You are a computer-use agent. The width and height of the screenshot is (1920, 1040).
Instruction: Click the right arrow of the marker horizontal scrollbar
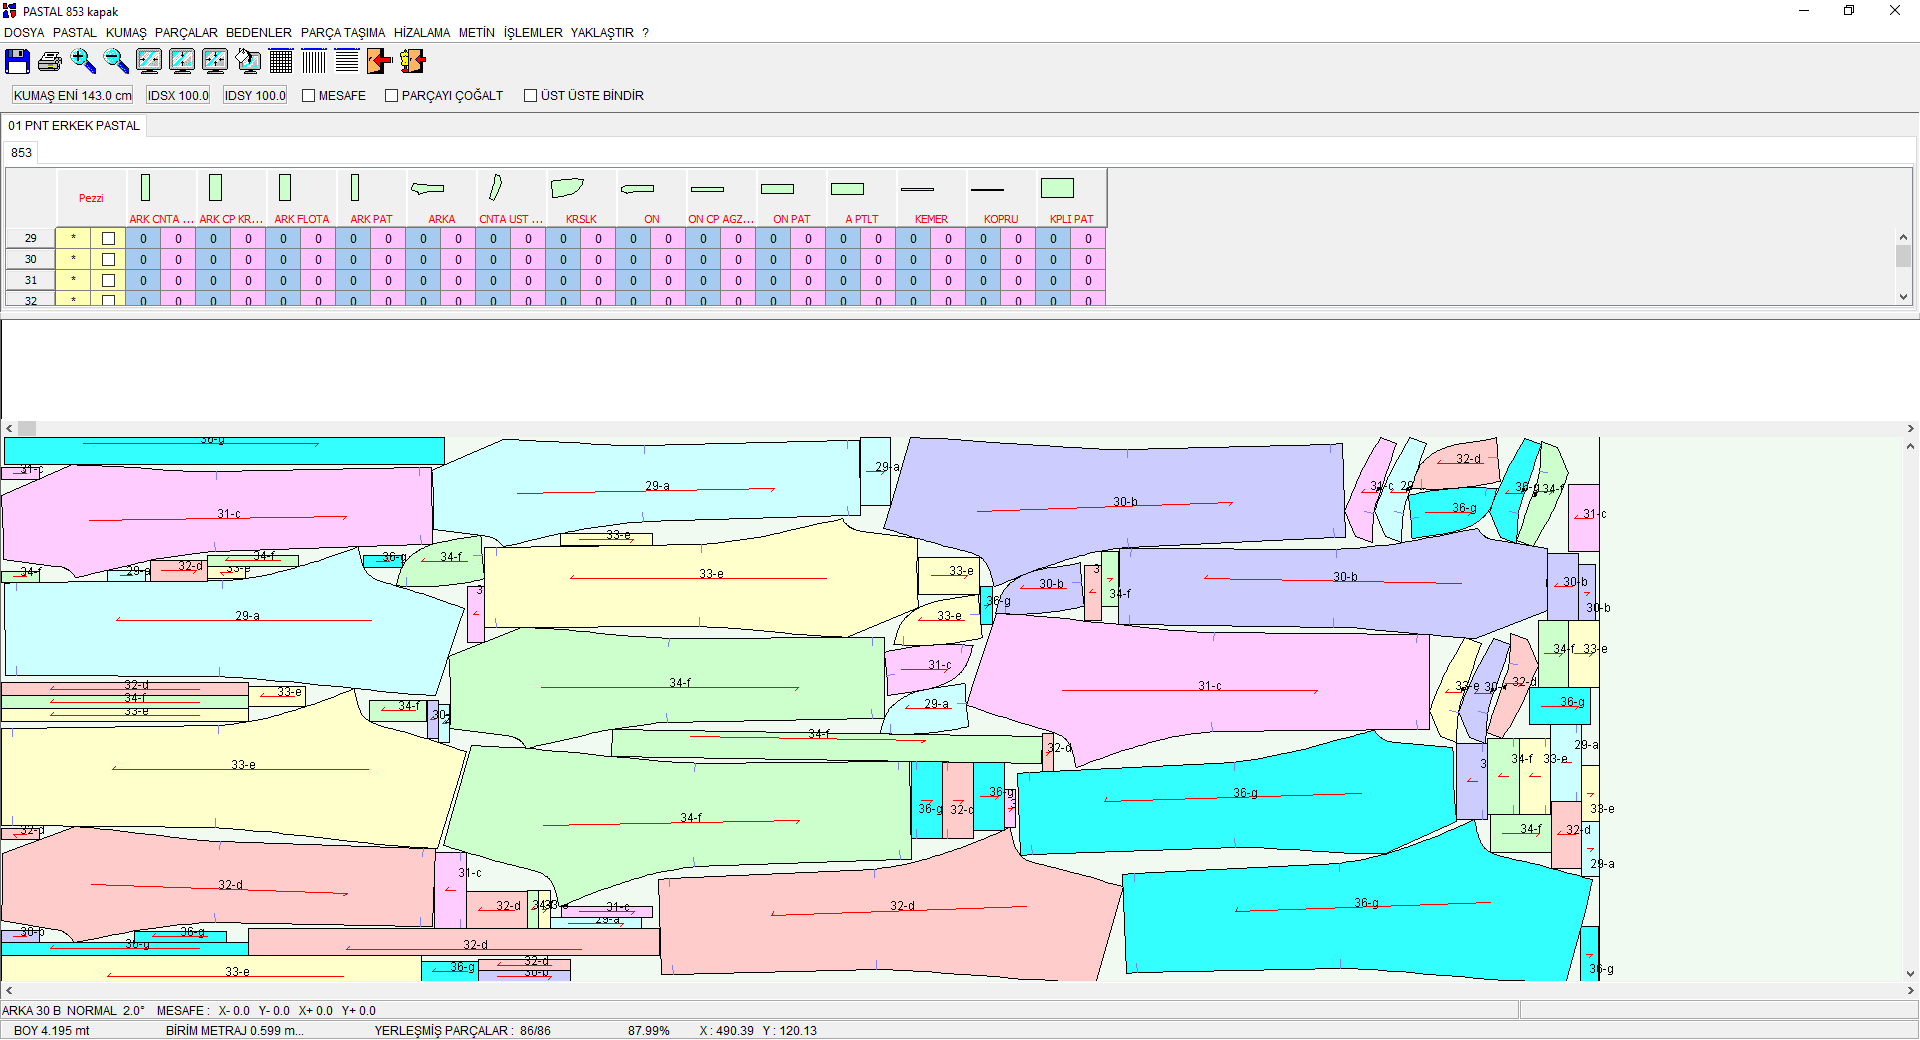point(1910,990)
